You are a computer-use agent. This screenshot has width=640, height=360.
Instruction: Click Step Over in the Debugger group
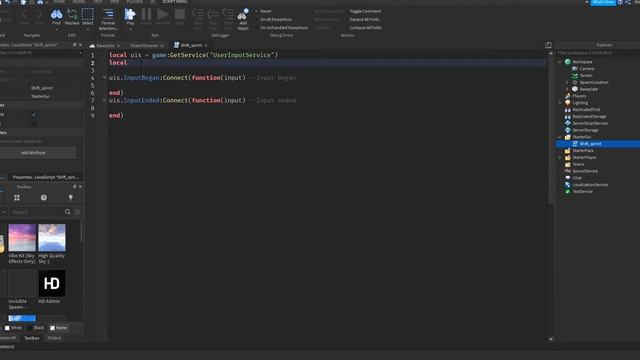click(x=213, y=19)
